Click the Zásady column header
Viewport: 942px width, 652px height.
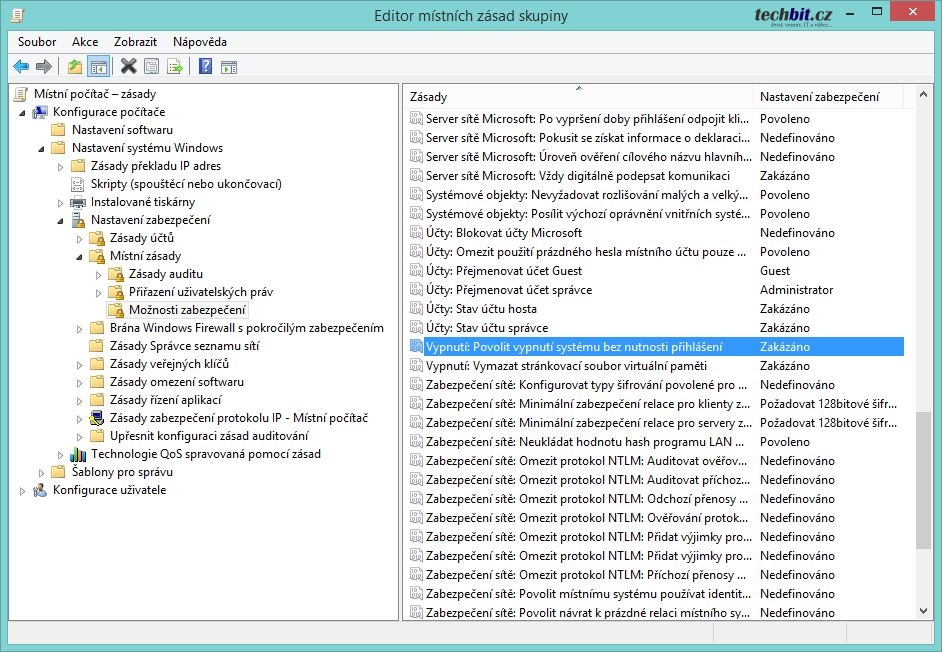click(x=430, y=97)
